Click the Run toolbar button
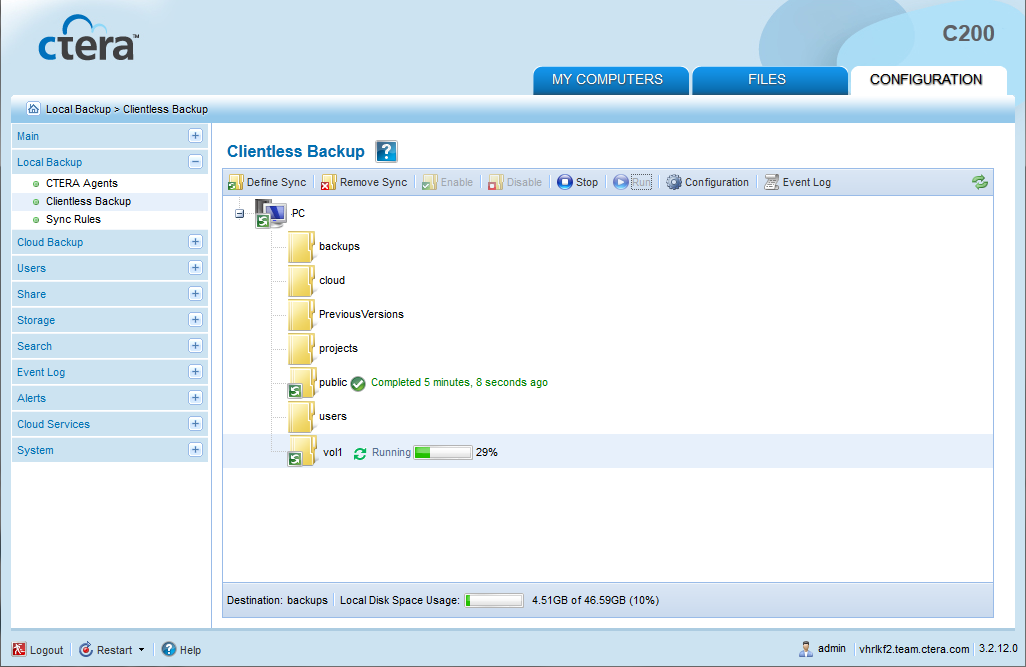Screen dimensions: 1026x667 (632, 183)
